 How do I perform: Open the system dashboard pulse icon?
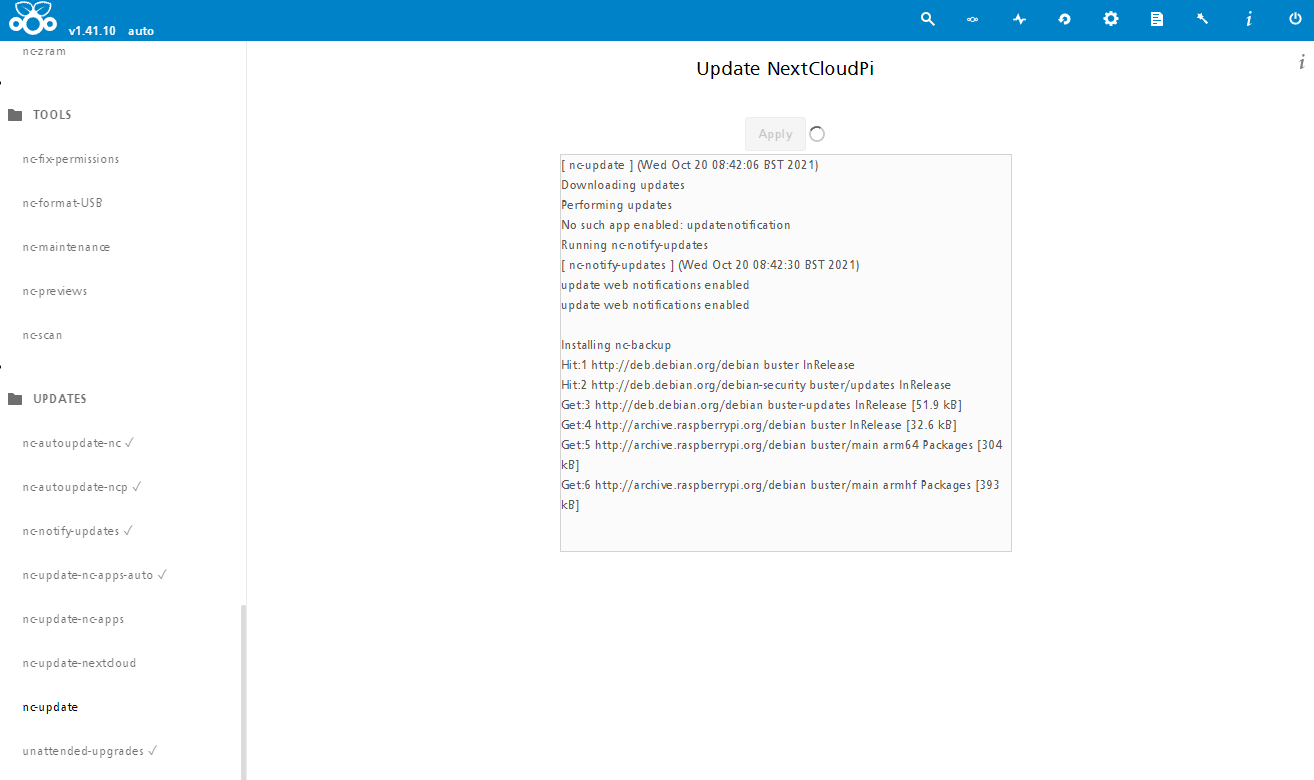(x=1019, y=19)
